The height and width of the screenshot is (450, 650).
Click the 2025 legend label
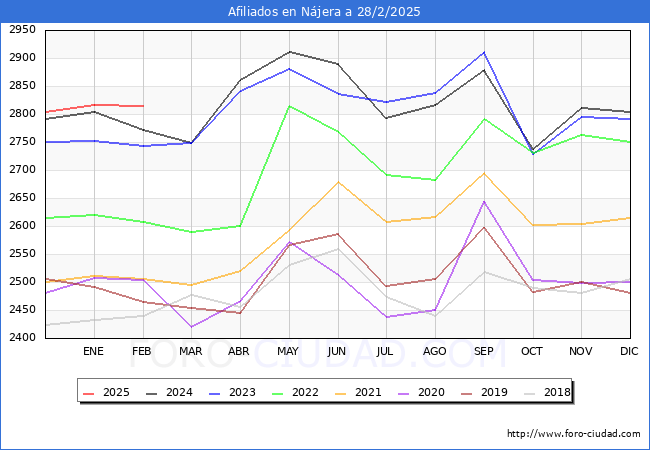click(x=116, y=392)
